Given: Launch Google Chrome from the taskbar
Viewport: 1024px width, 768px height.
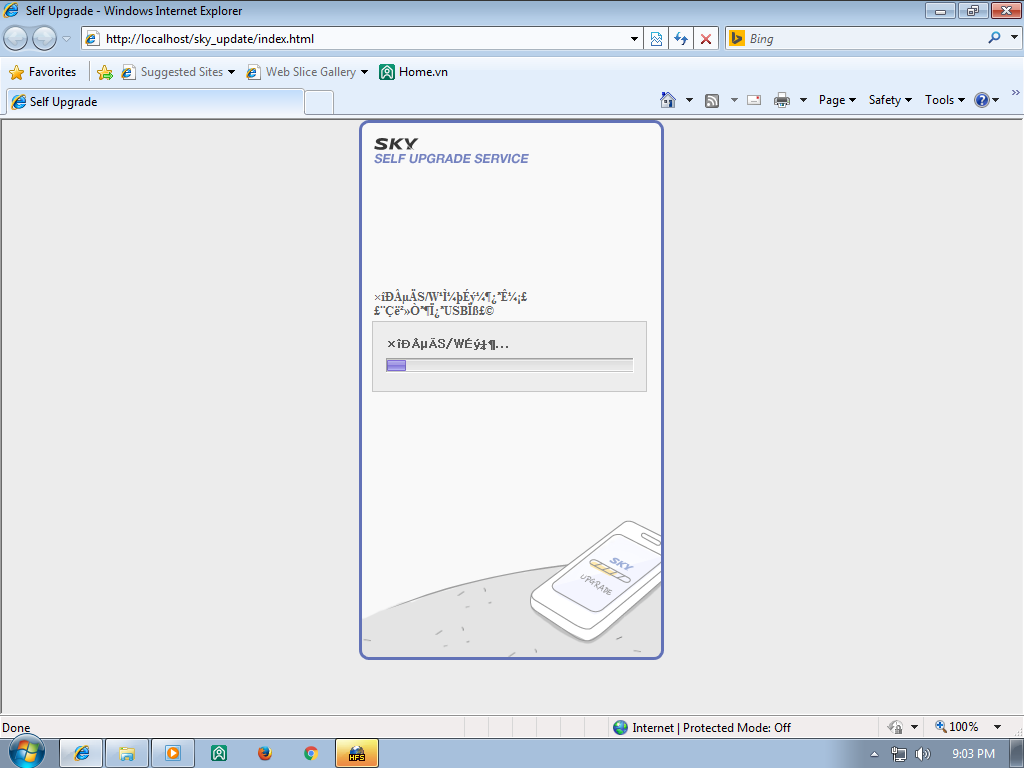Looking at the screenshot, I should pyautogui.click(x=311, y=754).
